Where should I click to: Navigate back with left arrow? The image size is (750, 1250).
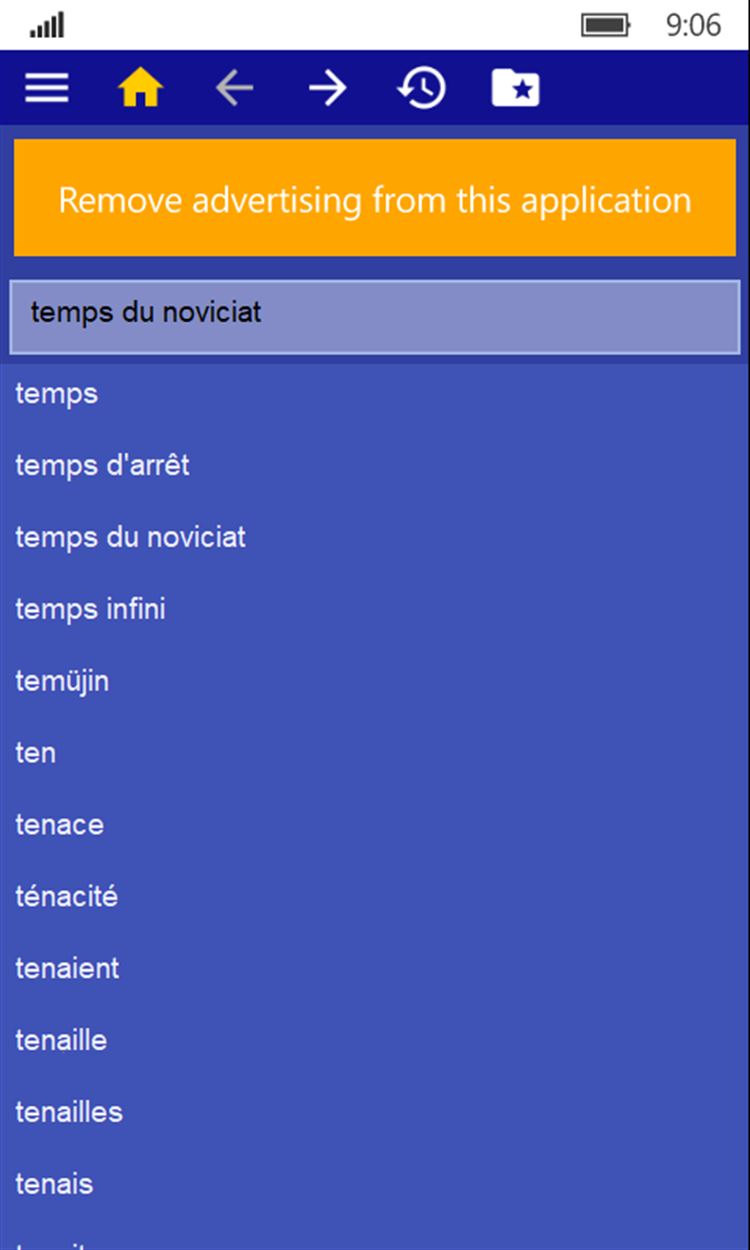pos(234,89)
